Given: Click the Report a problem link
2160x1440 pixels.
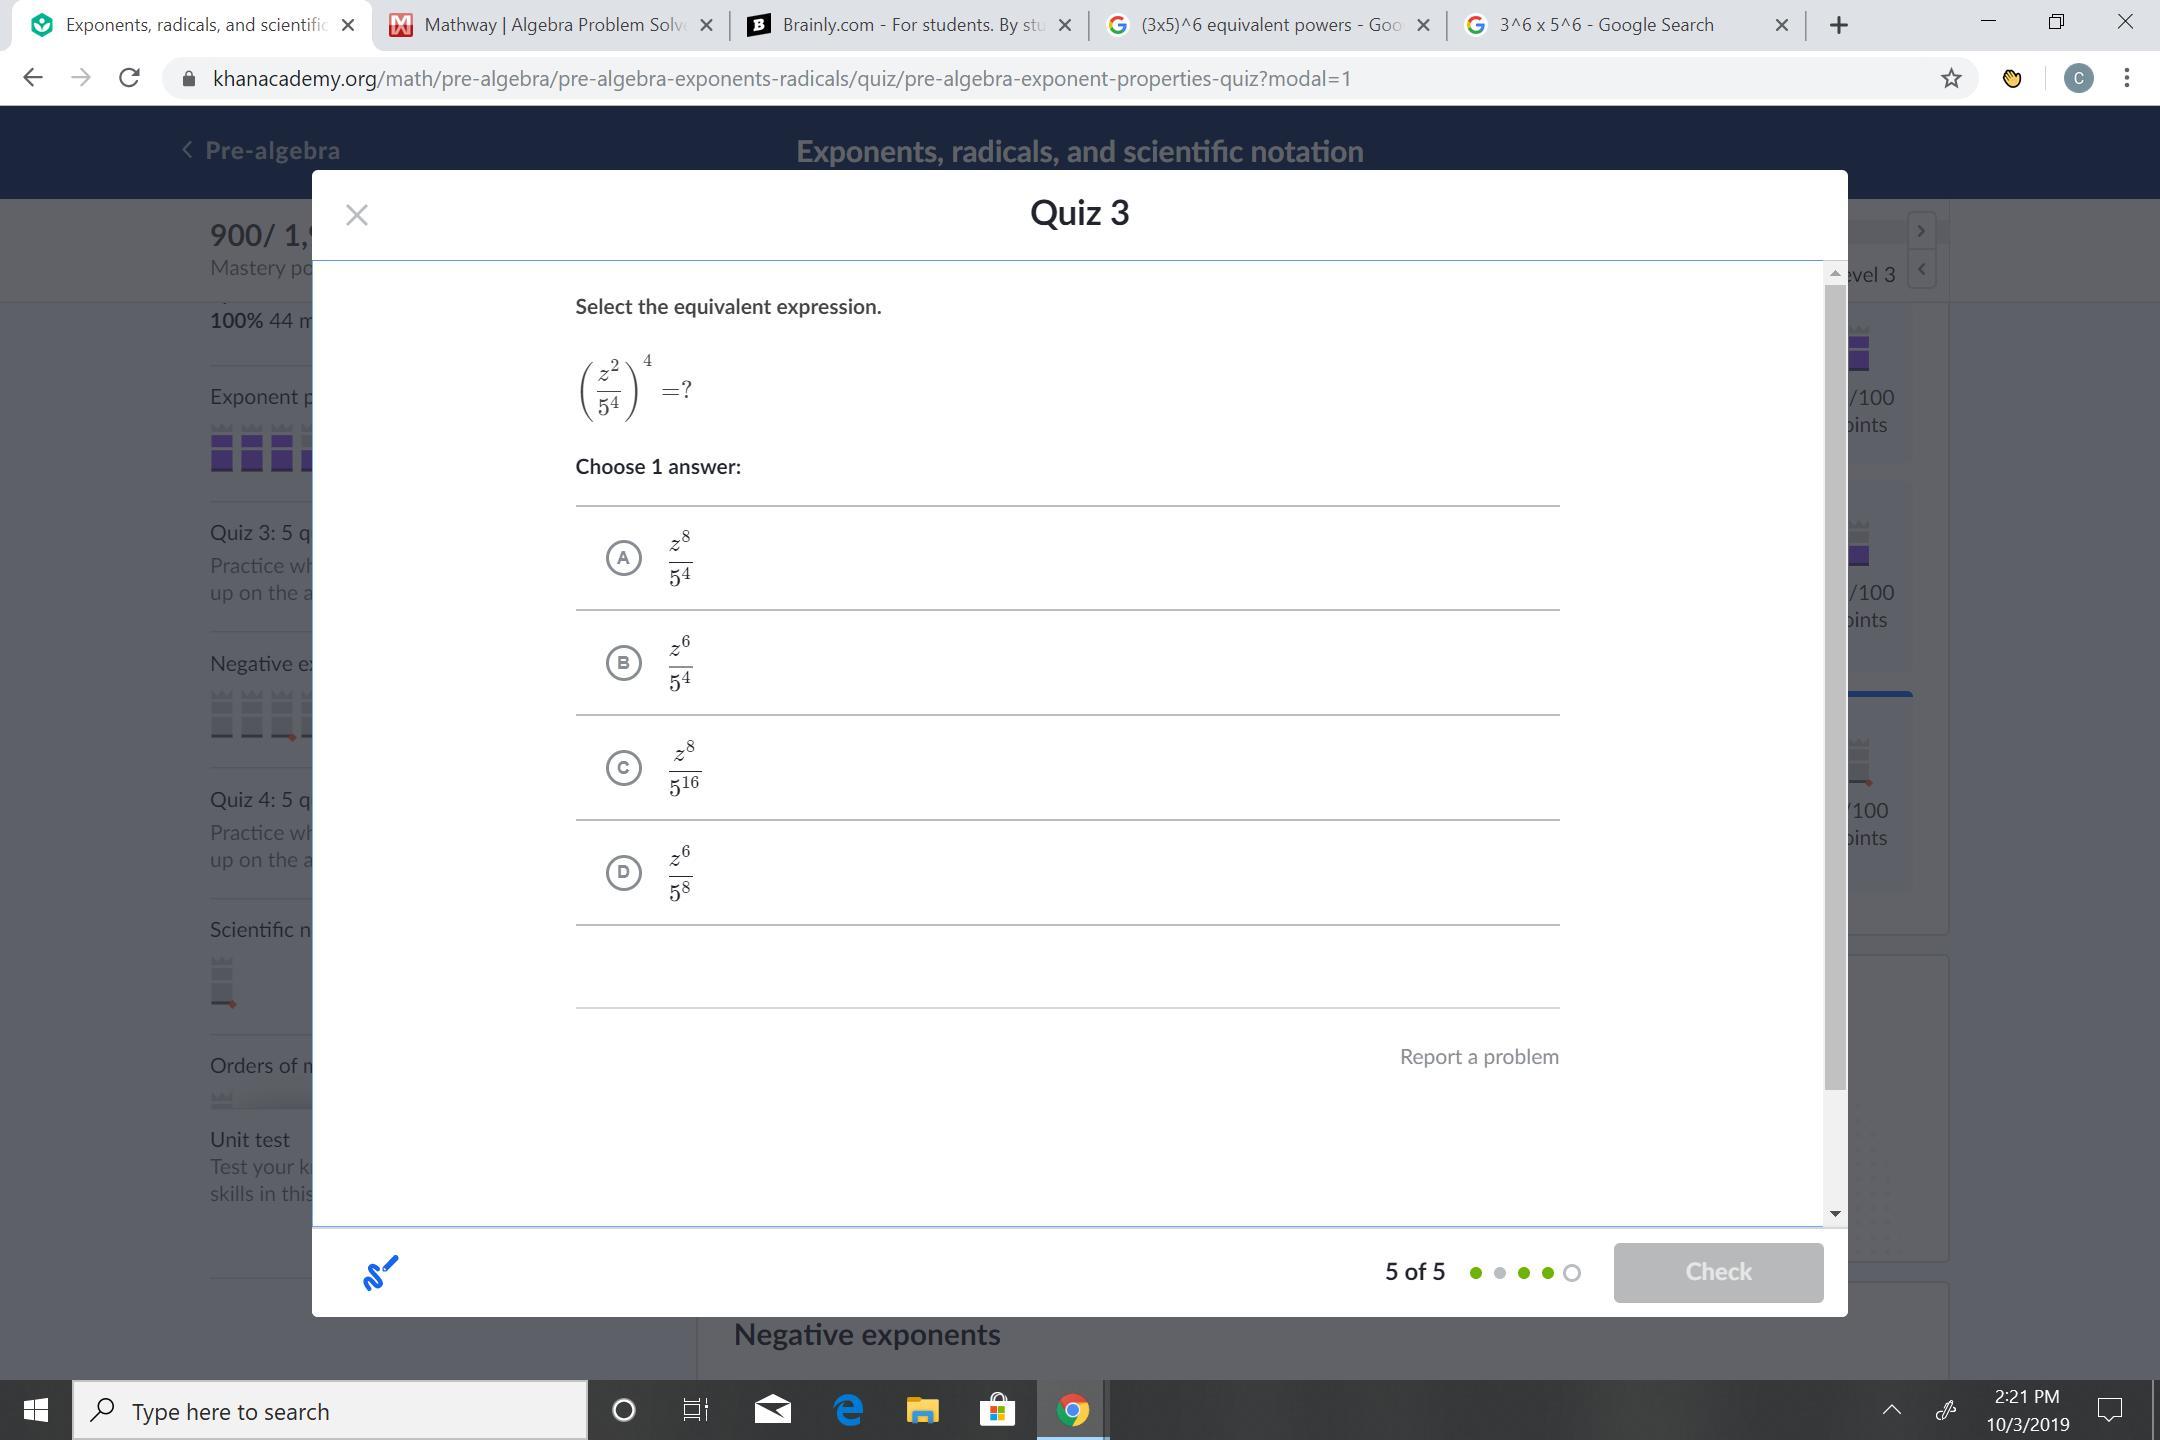Looking at the screenshot, I should coord(1478,1057).
